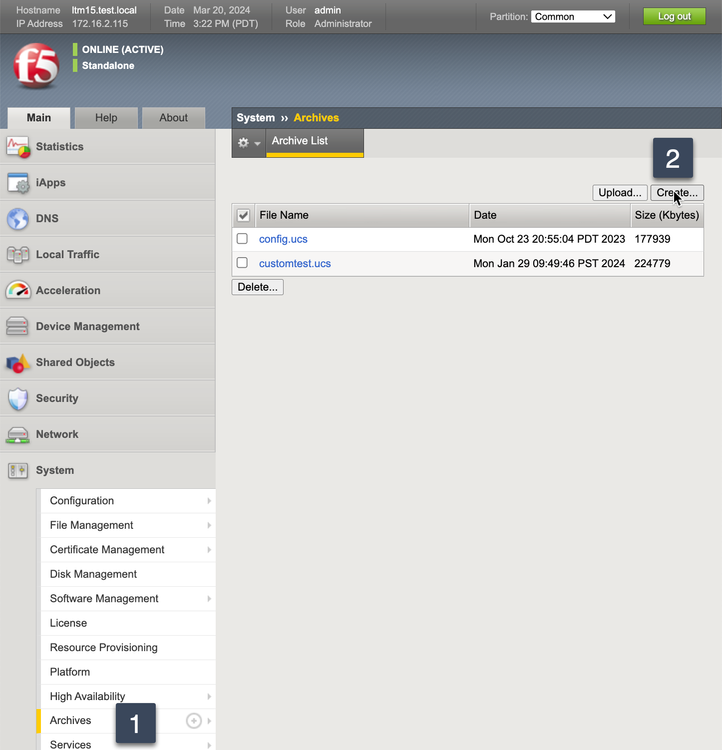
Task: Open Platform under System
Action: (x=128, y=672)
